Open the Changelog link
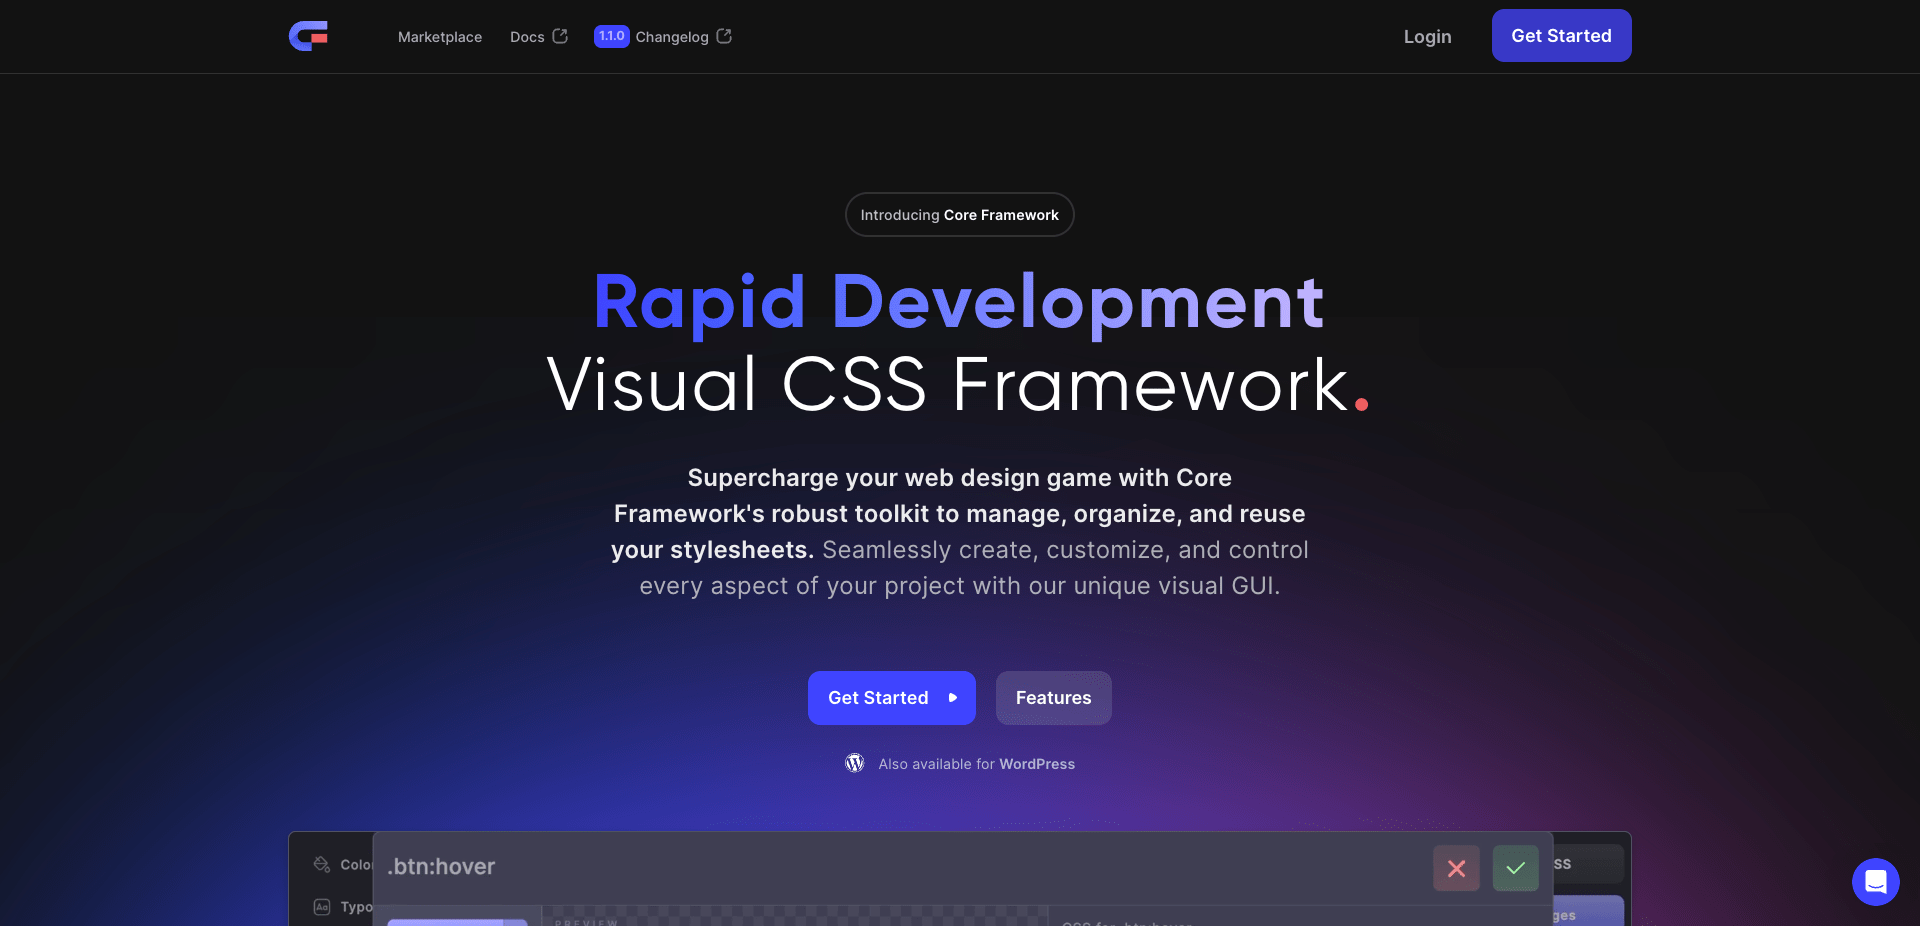1920x926 pixels. [x=684, y=37]
